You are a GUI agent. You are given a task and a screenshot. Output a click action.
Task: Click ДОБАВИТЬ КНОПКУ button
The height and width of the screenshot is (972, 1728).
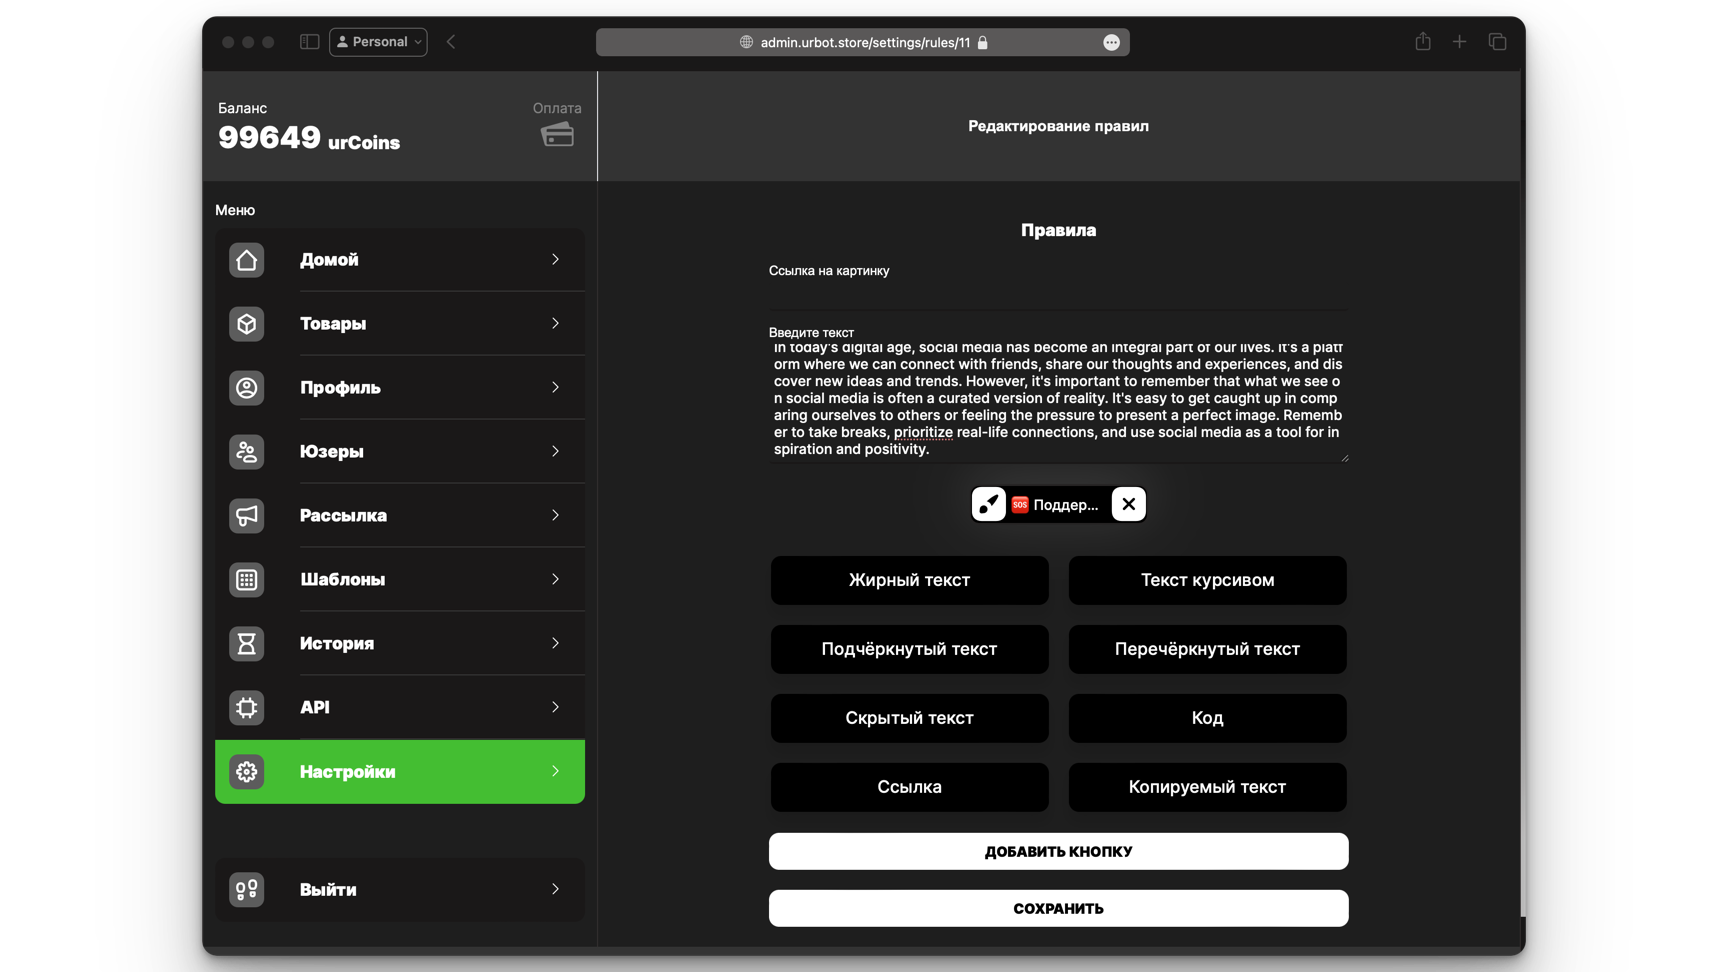1058,852
